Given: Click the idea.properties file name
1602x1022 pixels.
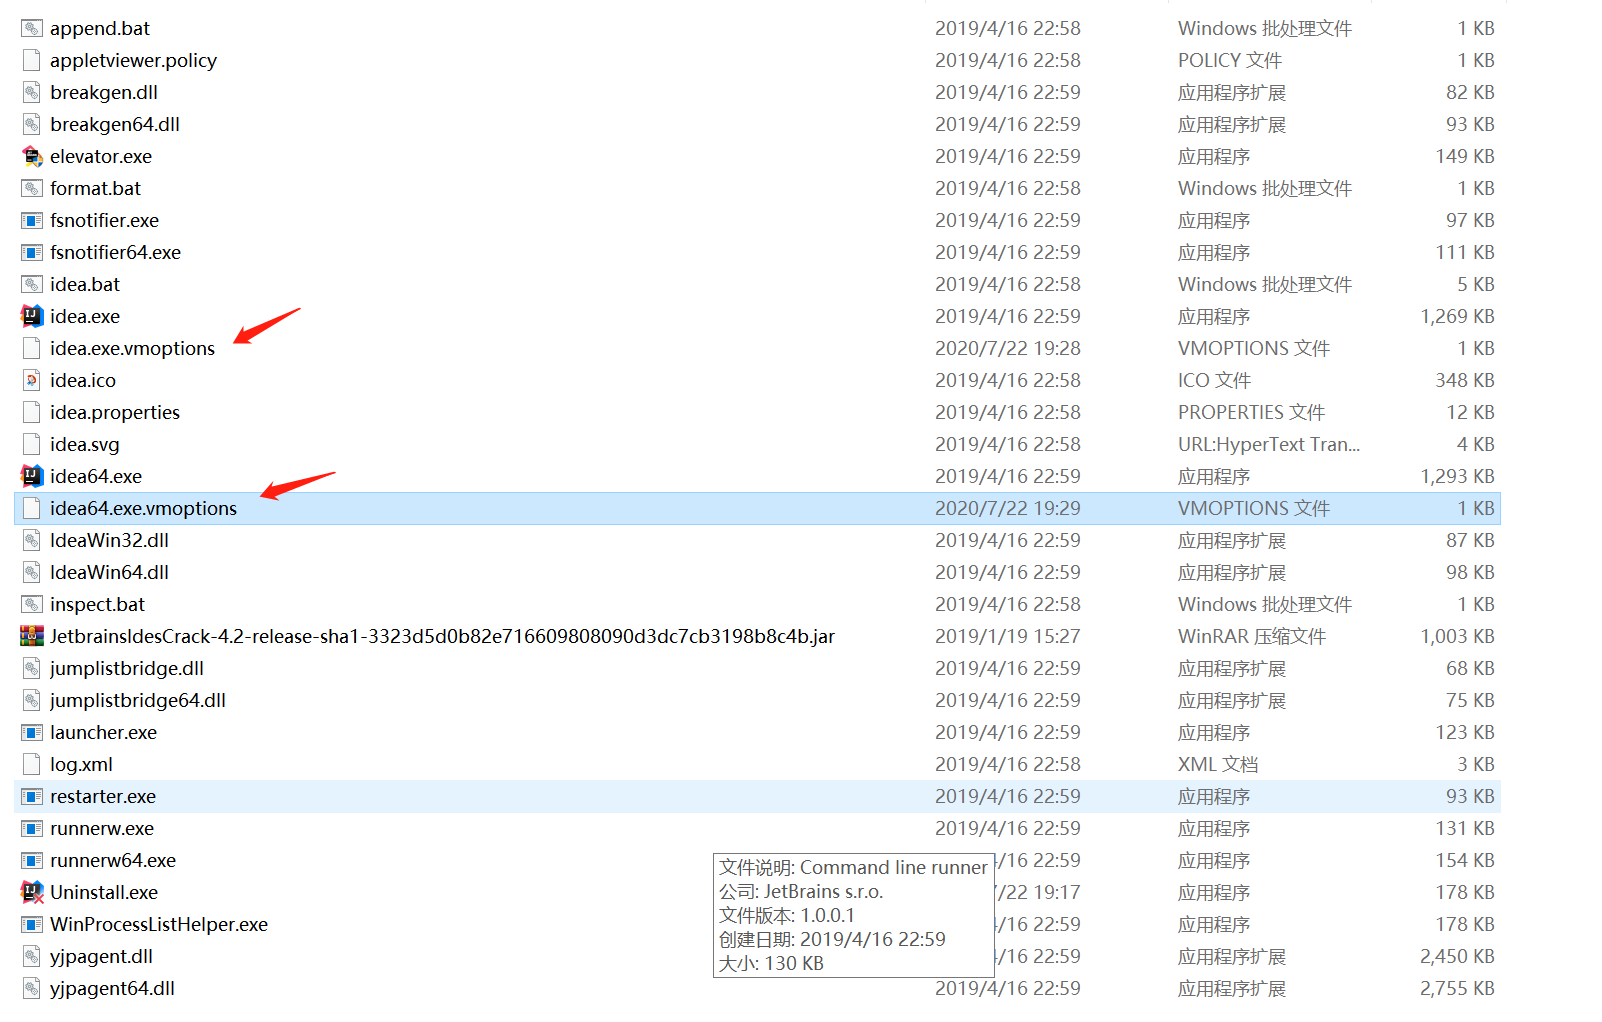Looking at the screenshot, I should 115,412.
